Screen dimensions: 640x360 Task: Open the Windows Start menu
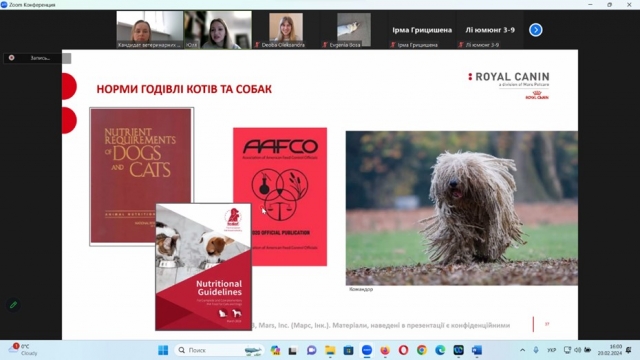point(163,350)
